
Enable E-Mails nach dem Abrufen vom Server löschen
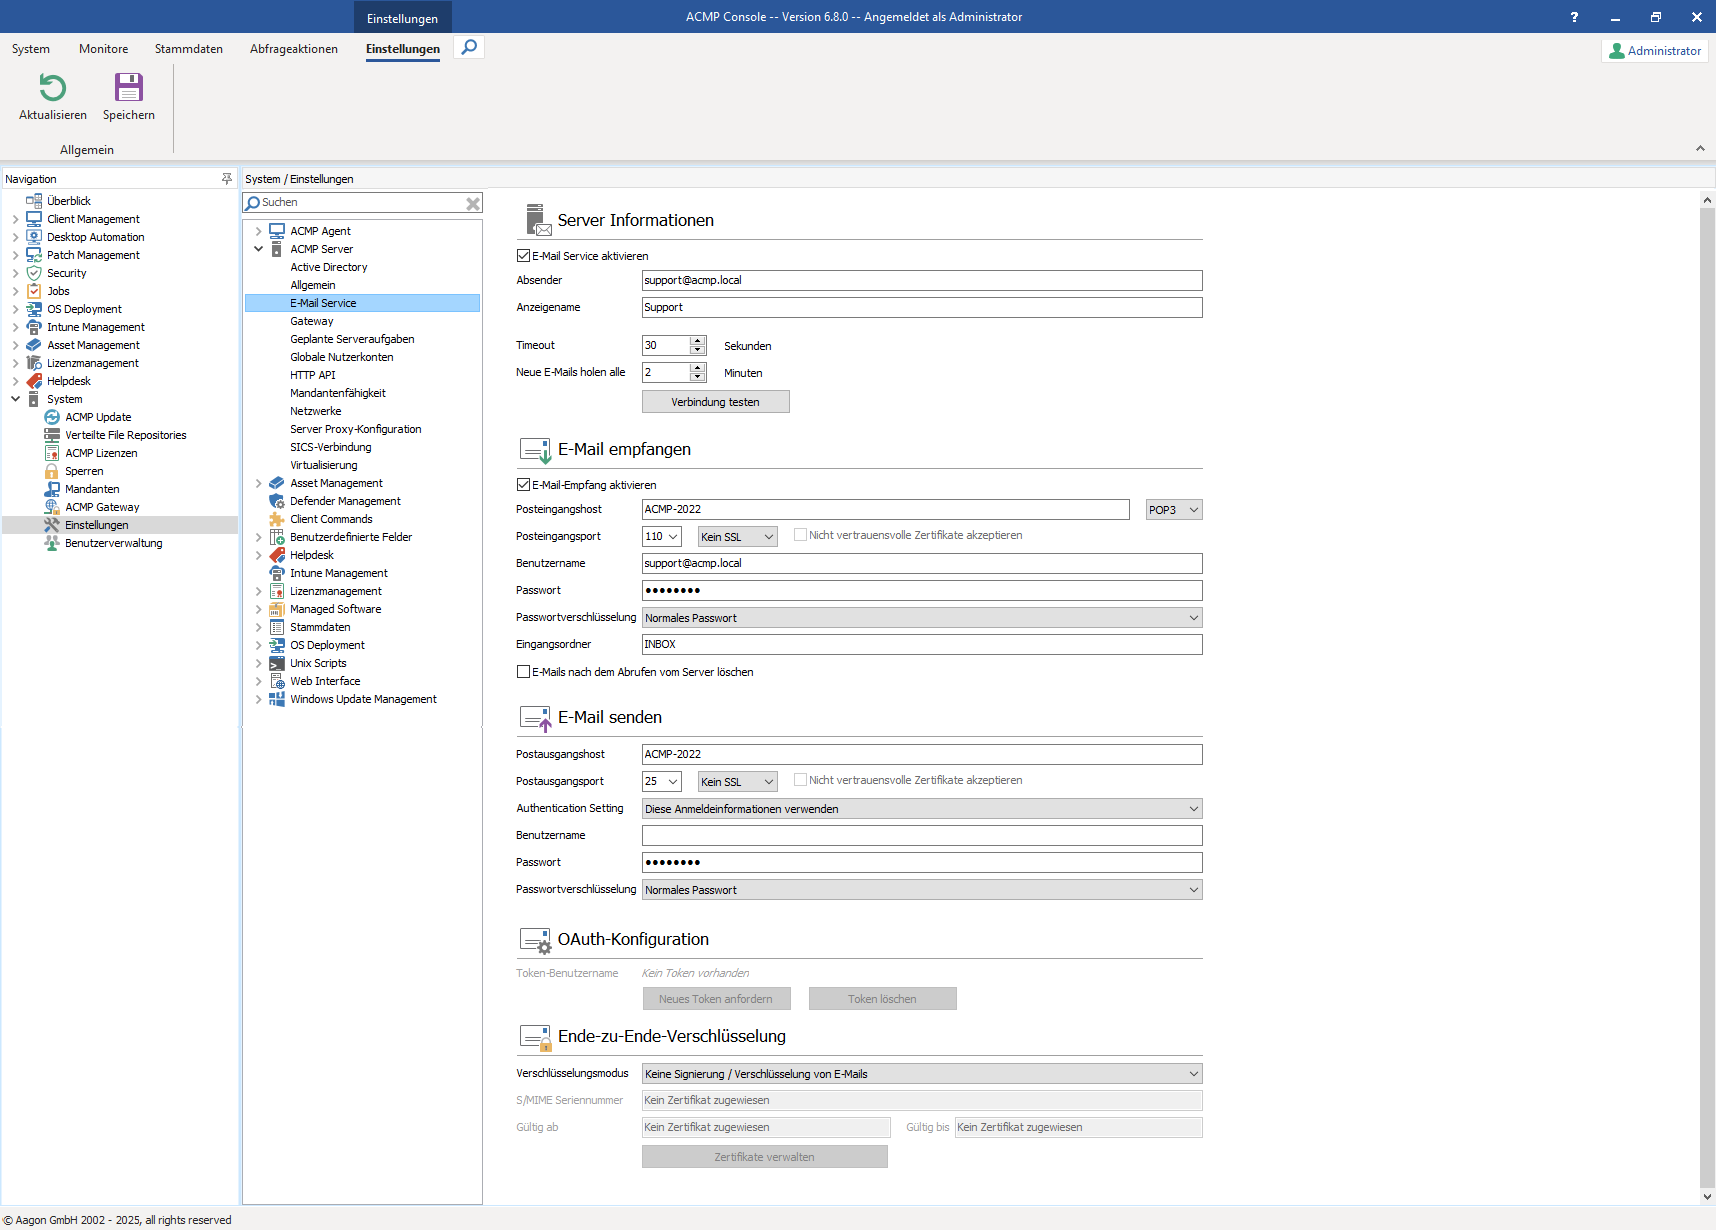click(524, 671)
